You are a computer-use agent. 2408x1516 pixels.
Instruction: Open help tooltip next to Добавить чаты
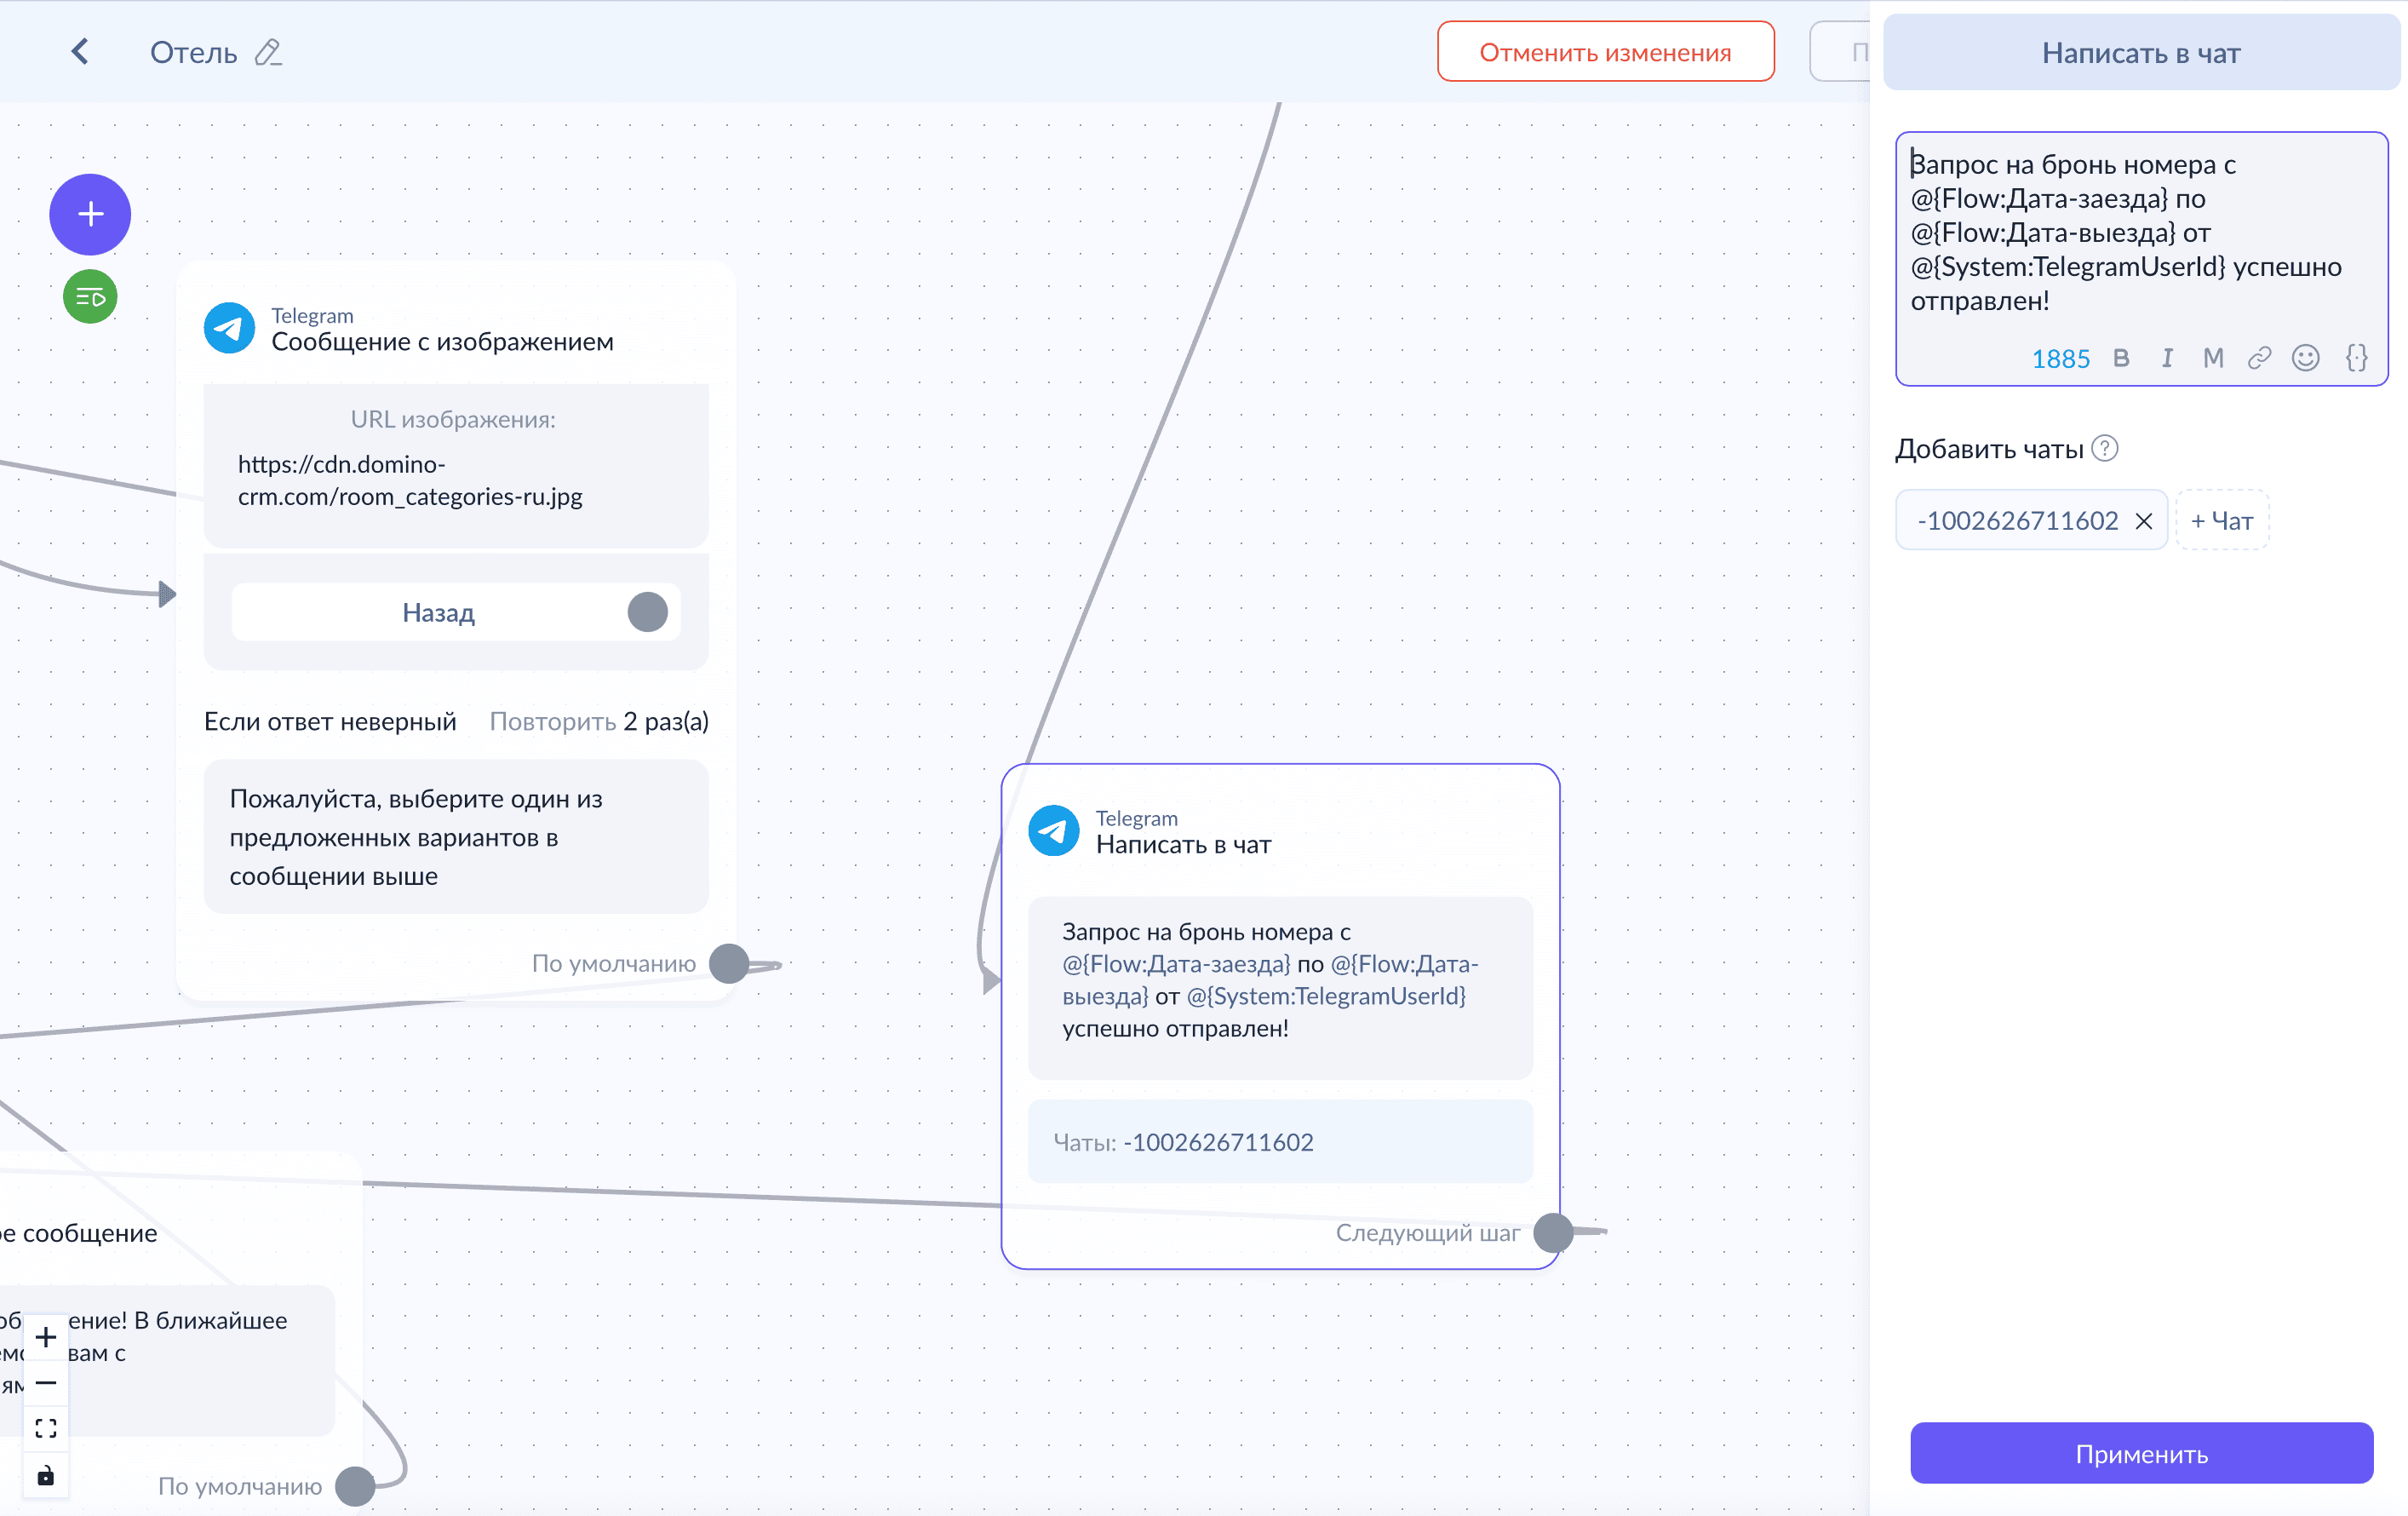pyautogui.click(x=2105, y=448)
